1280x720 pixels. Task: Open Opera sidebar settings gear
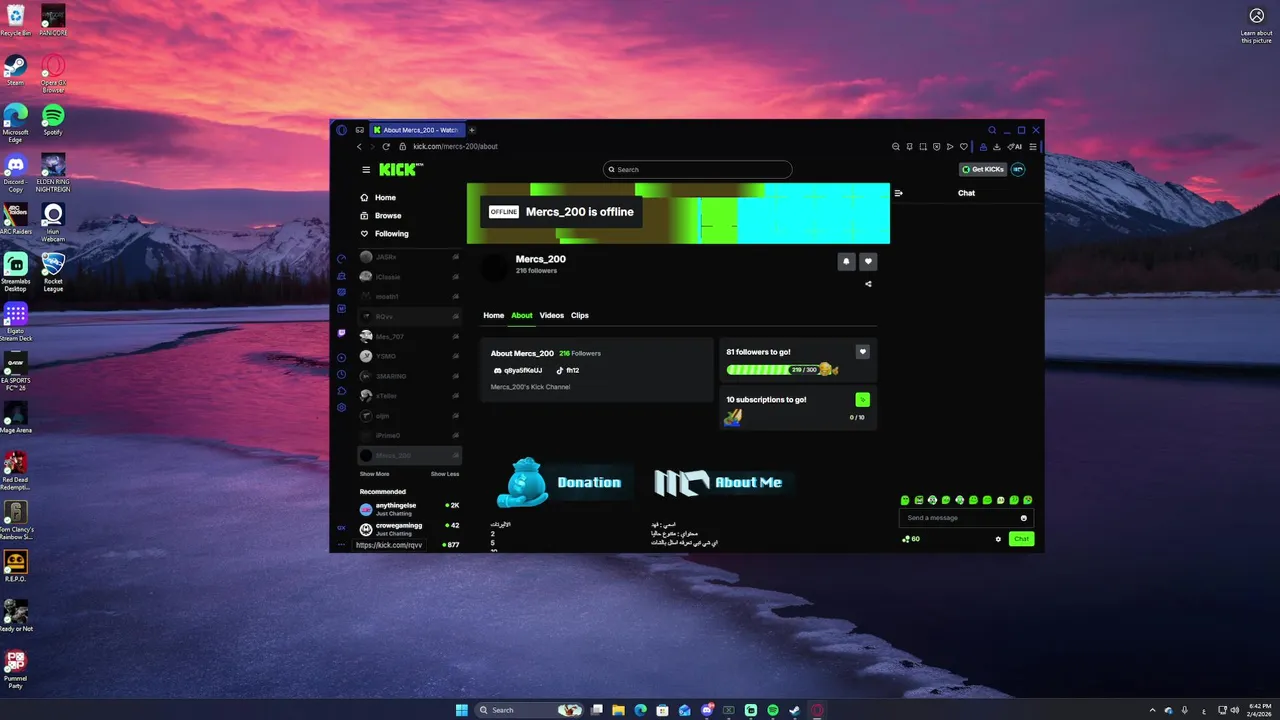341,407
